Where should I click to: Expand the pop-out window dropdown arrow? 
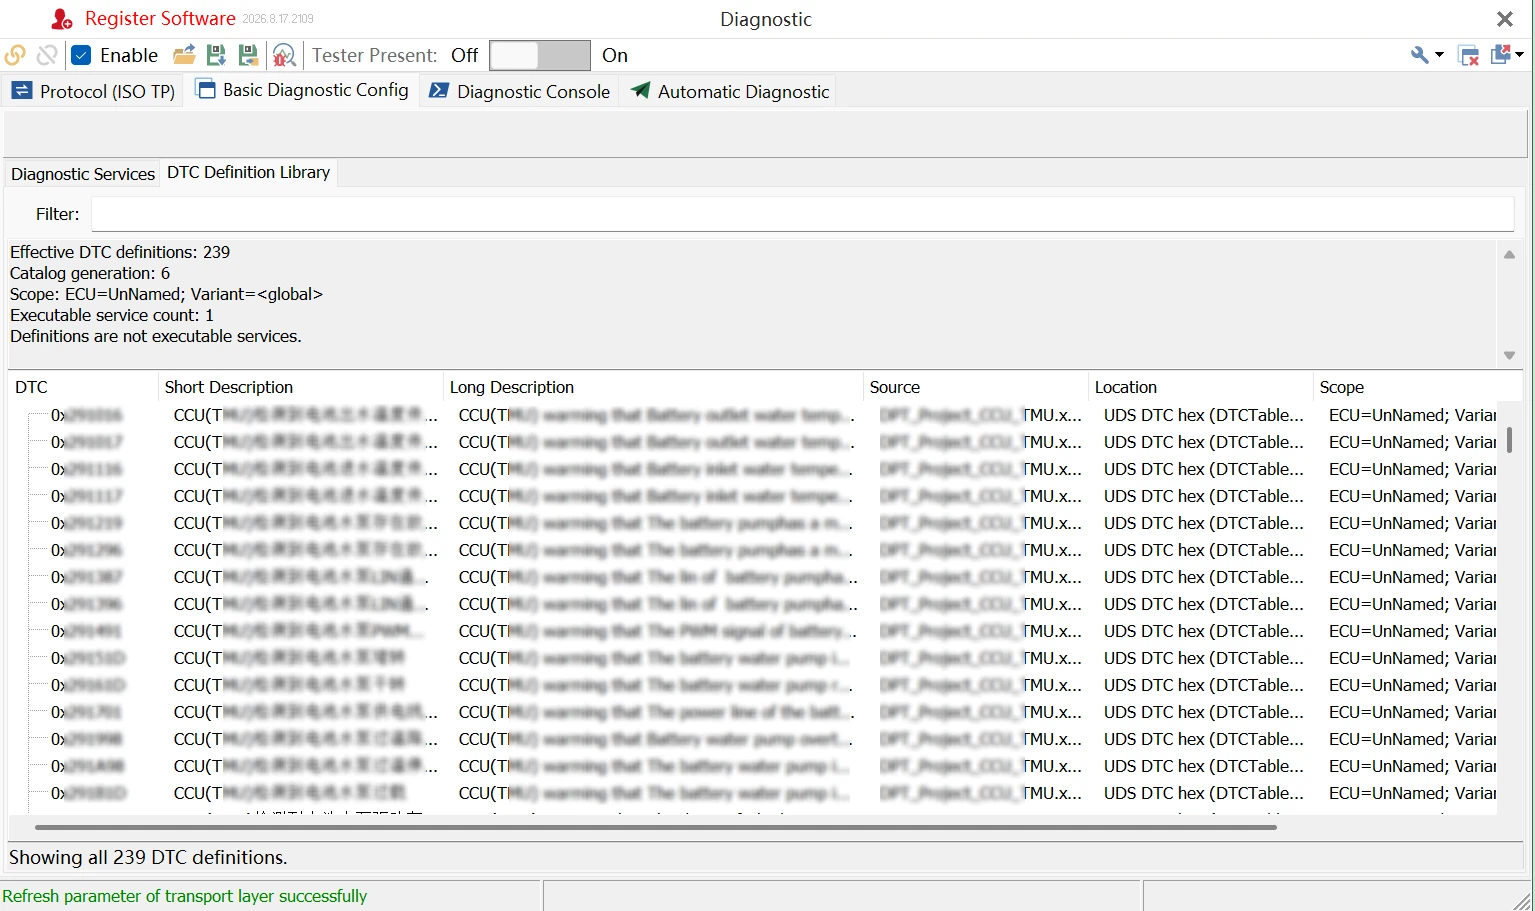[x=1519, y=55]
